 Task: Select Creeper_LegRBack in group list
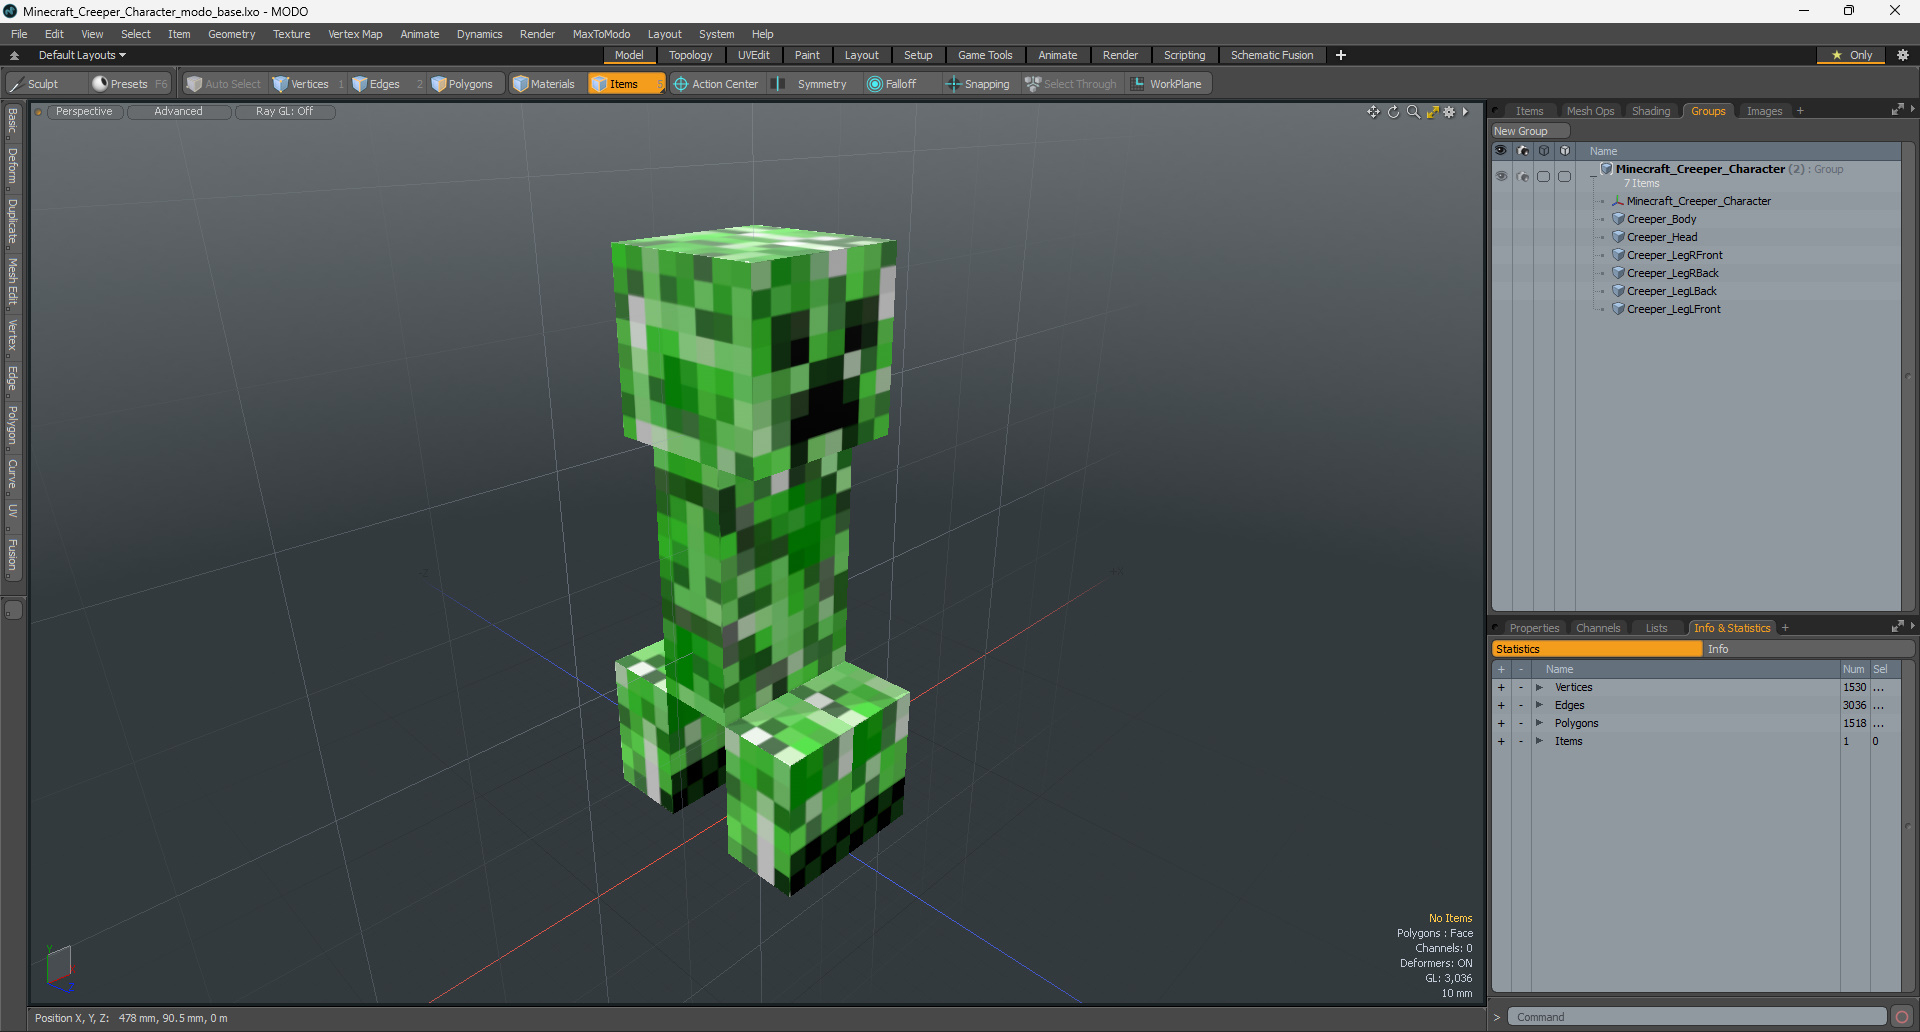click(1672, 273)
